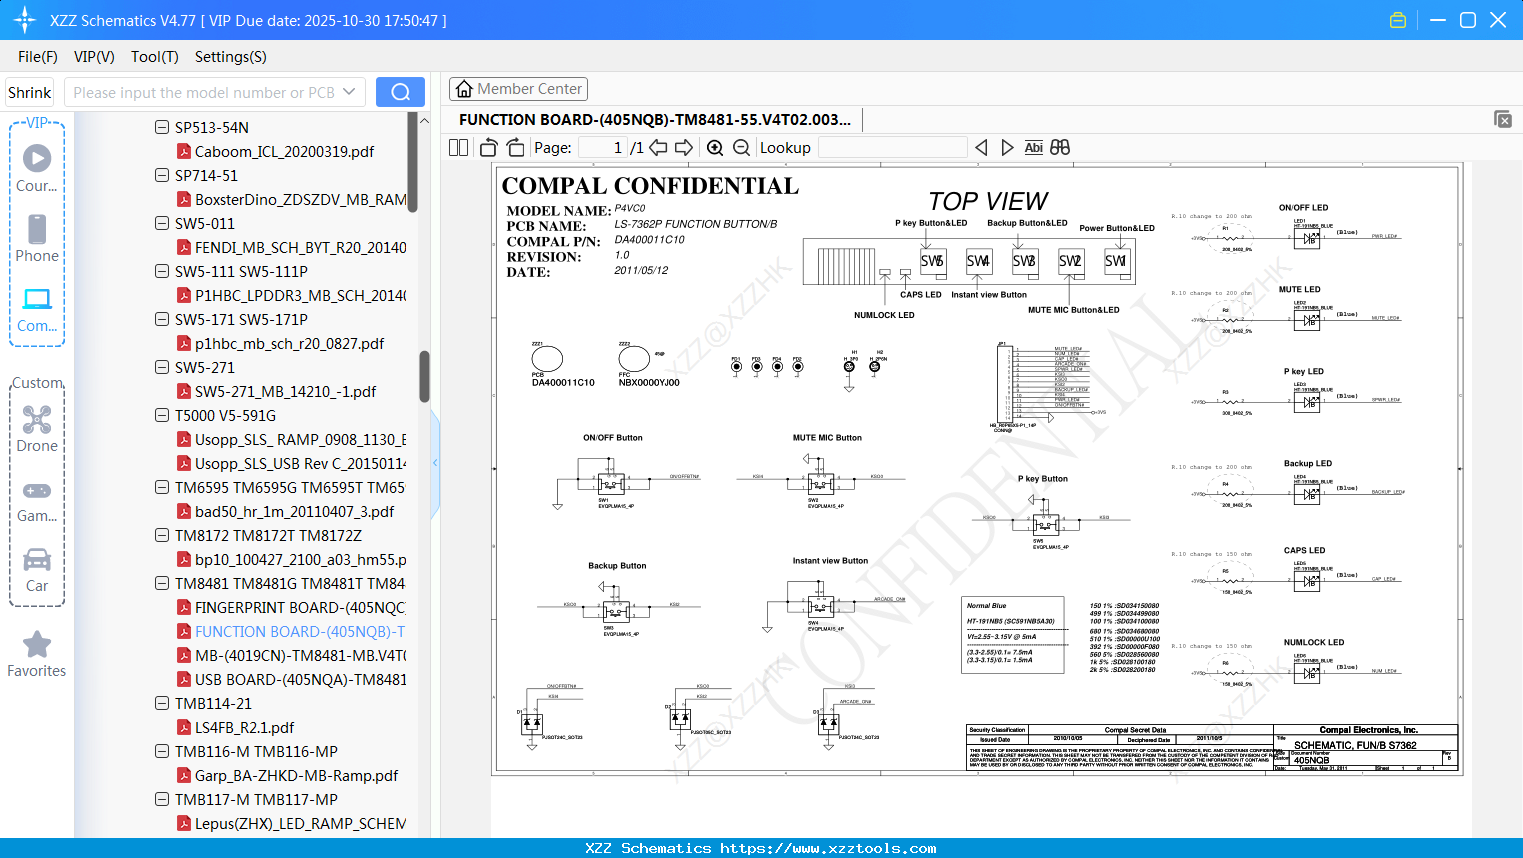Click the Lookup text field
Image resolution: width=1523 pixels, height=858 pixels.
892,148
